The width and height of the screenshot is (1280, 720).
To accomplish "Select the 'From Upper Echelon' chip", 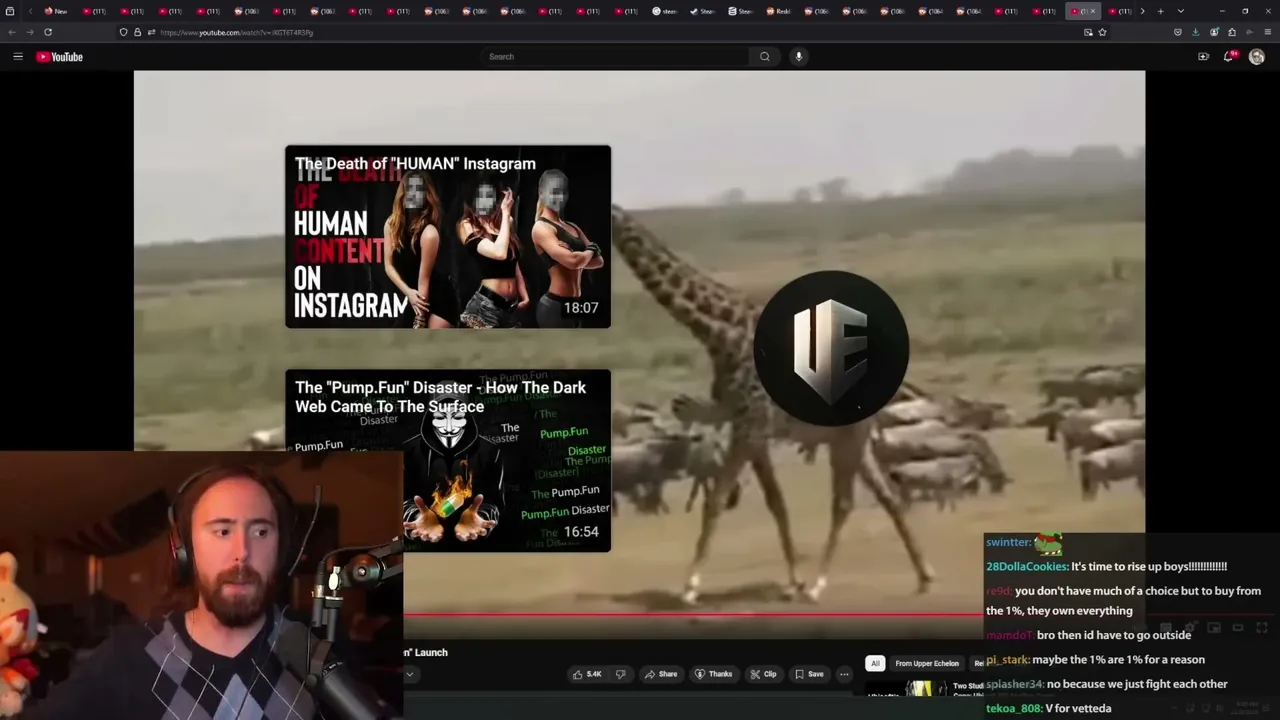I will [927, 663].
